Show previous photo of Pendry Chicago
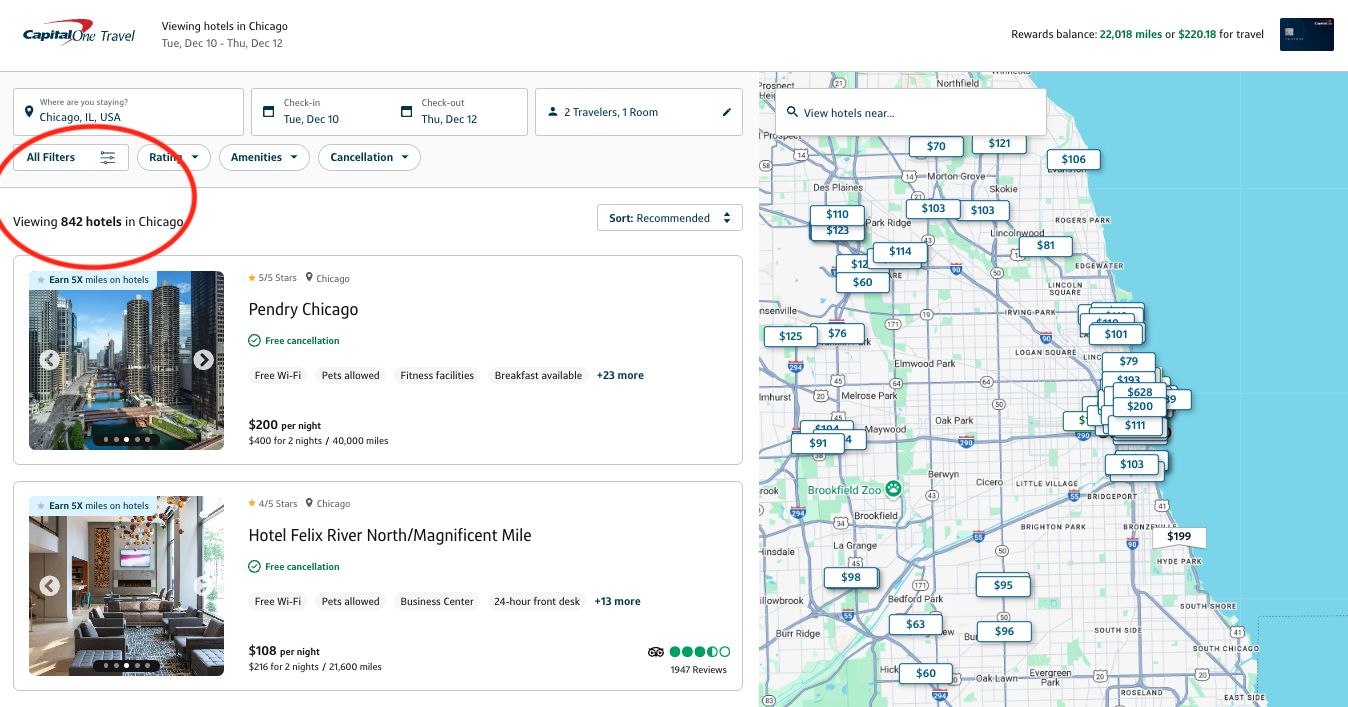 (x=49, y=360)
